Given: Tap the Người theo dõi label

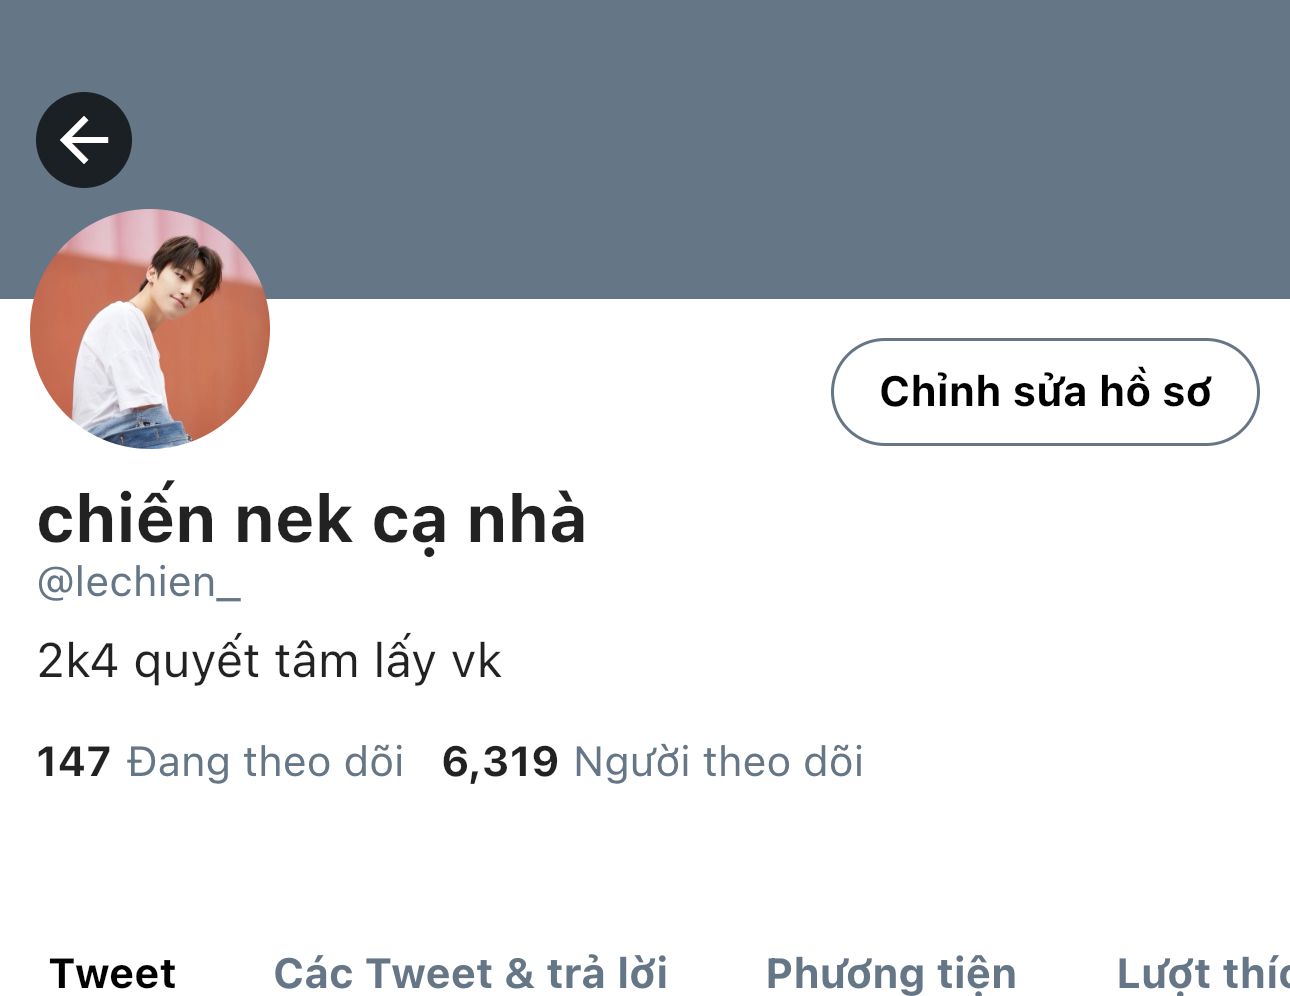Looking at the screenshot, I should pos(718,762).
